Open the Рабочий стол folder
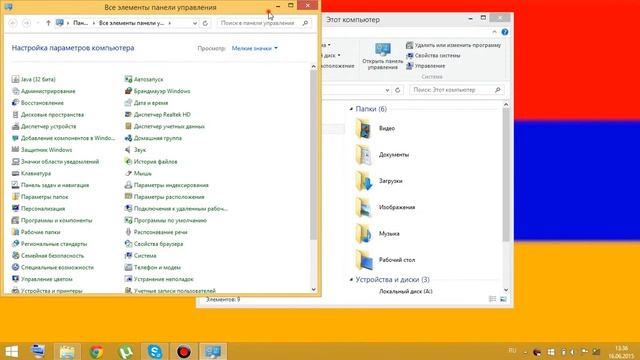The width and height of the screenshot is (640, 360). [385, 260]
